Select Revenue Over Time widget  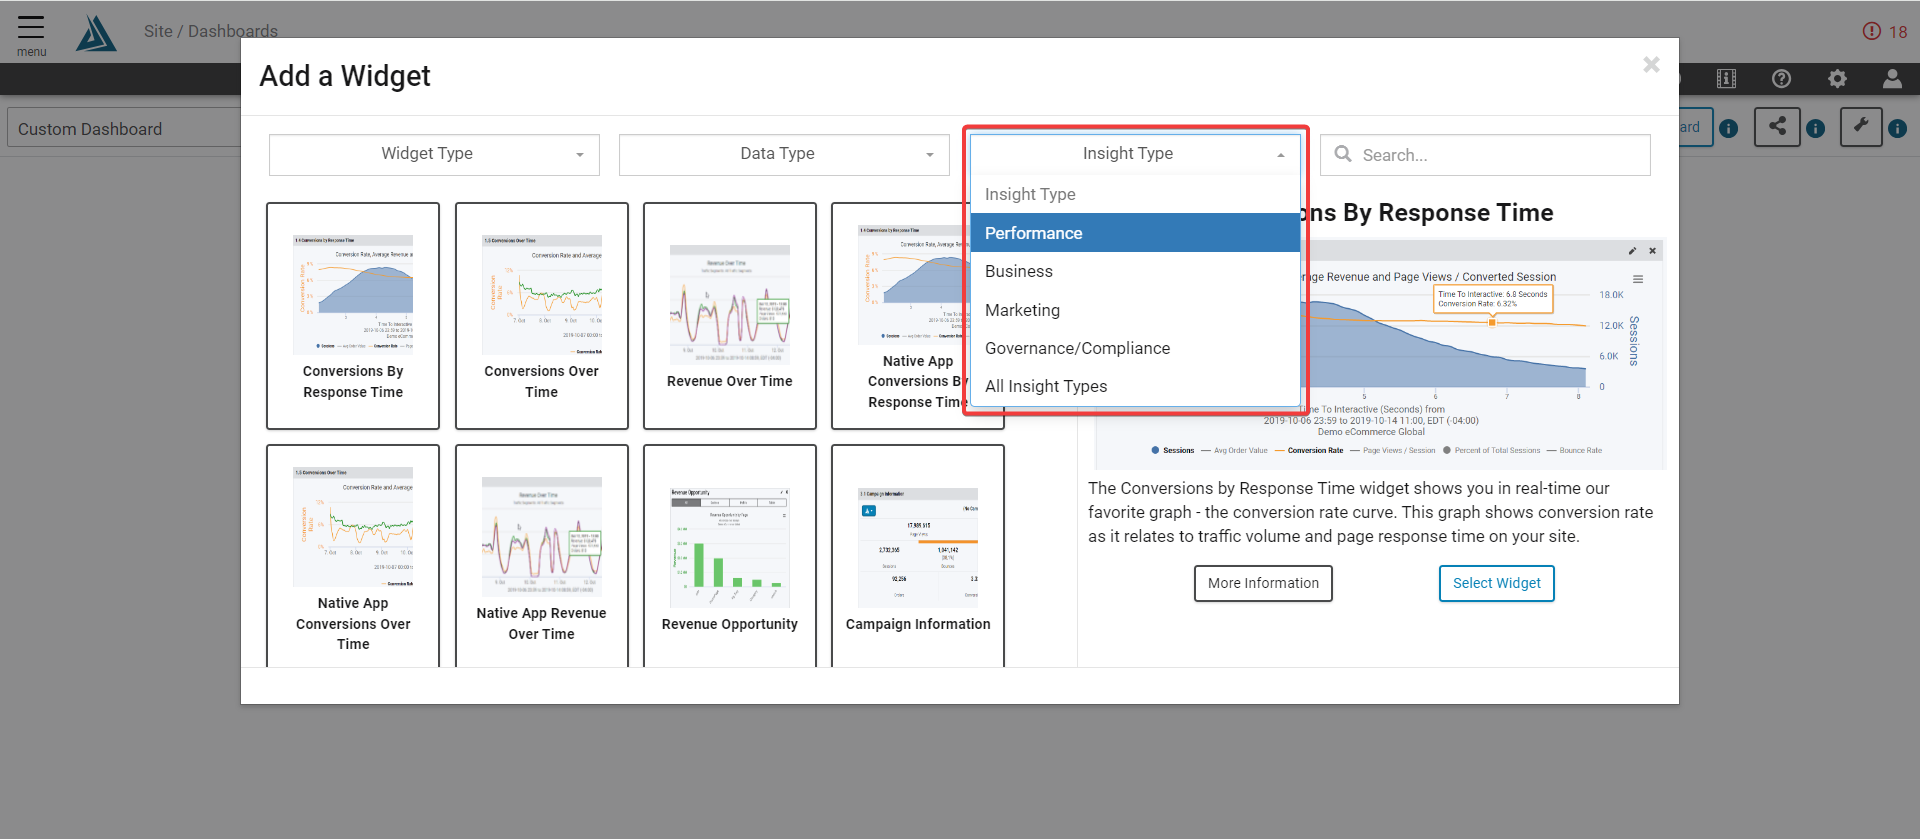click(730, 316)
